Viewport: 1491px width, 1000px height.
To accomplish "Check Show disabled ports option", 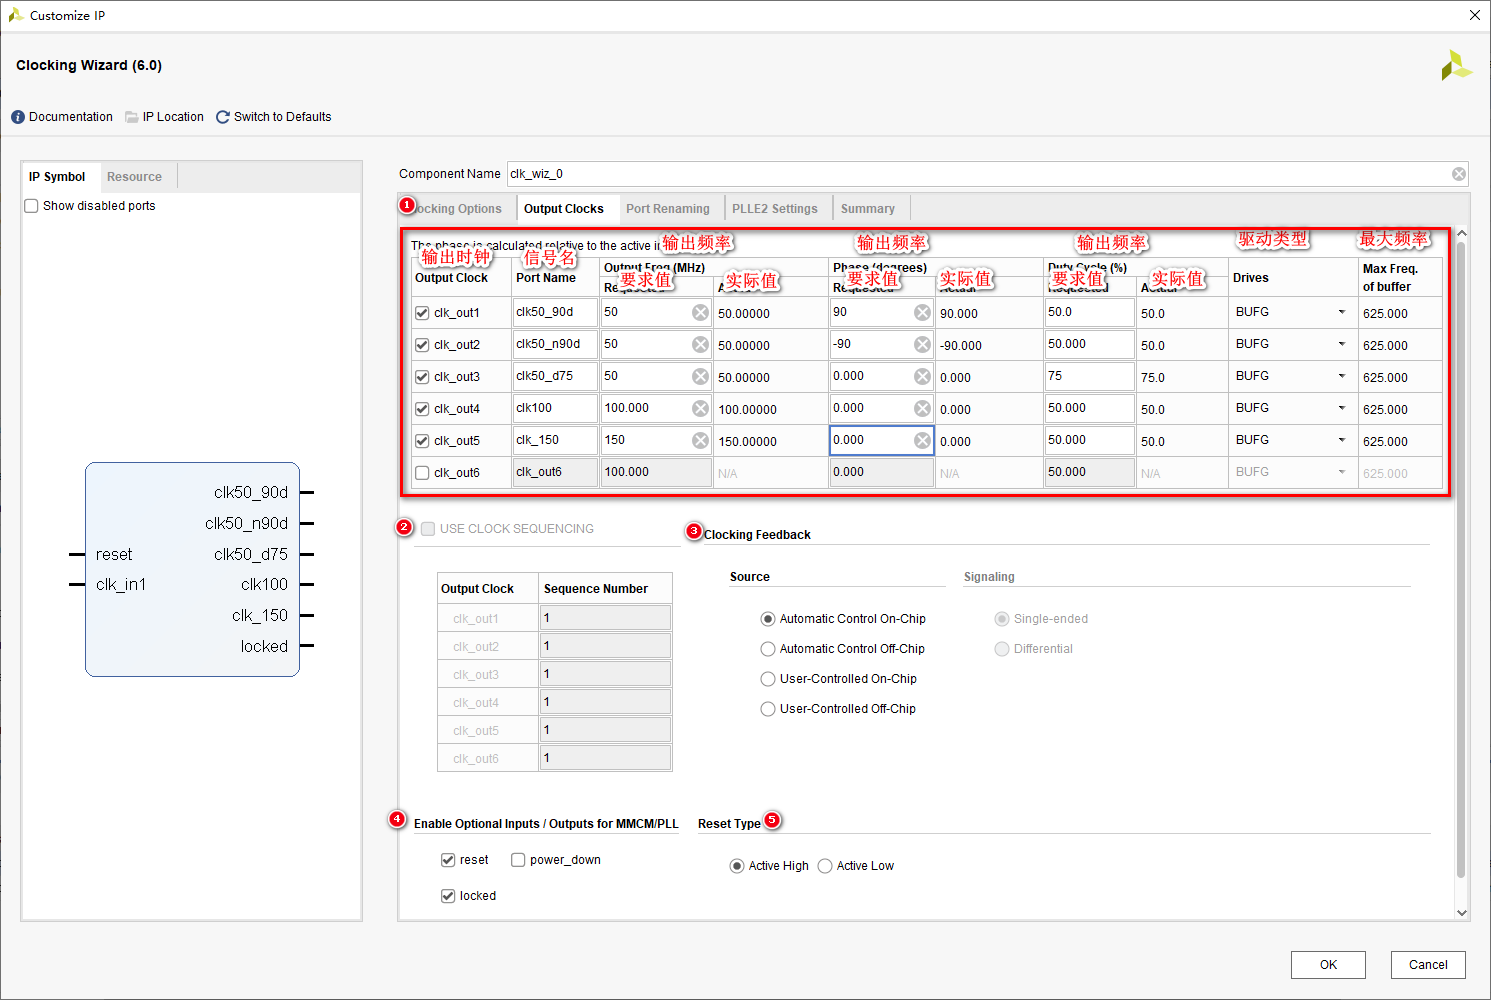I will point(32,206).
